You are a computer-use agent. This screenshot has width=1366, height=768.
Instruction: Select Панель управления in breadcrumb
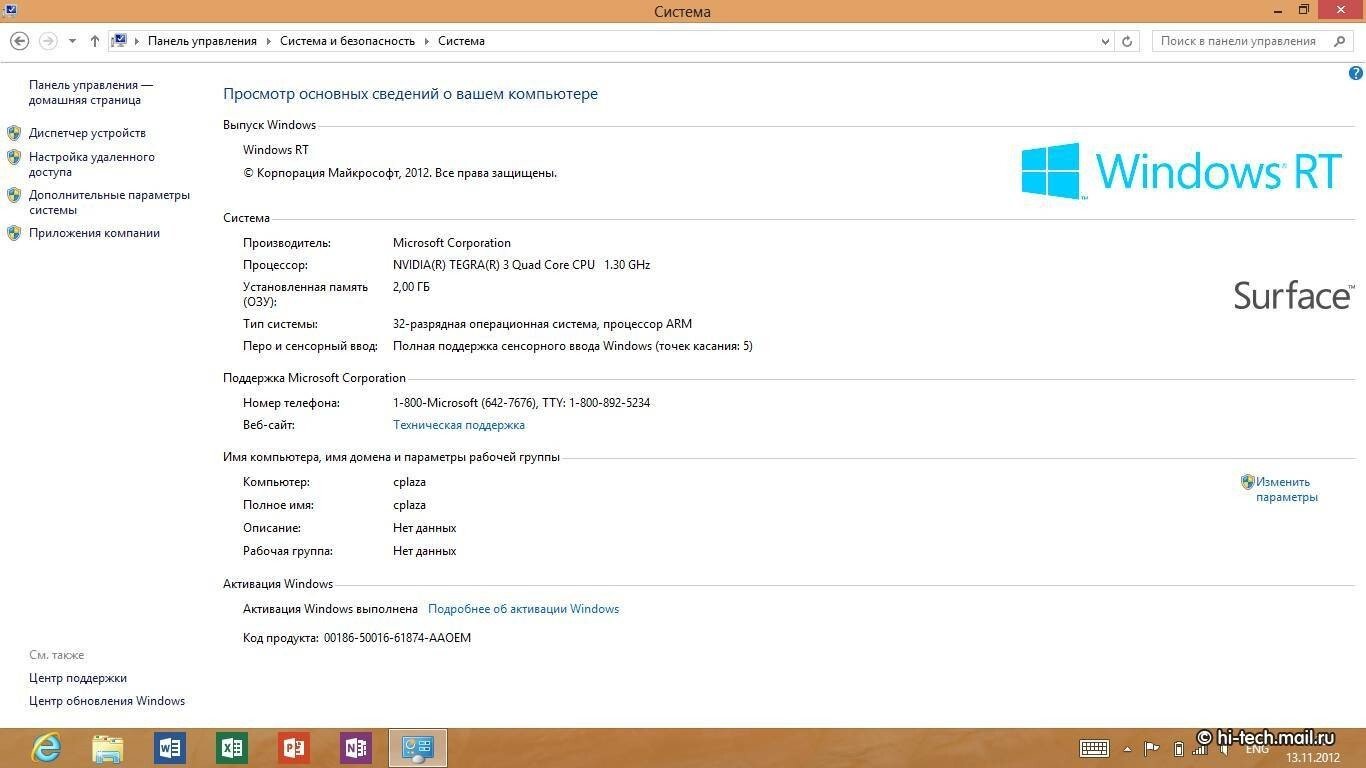[202, 41]
